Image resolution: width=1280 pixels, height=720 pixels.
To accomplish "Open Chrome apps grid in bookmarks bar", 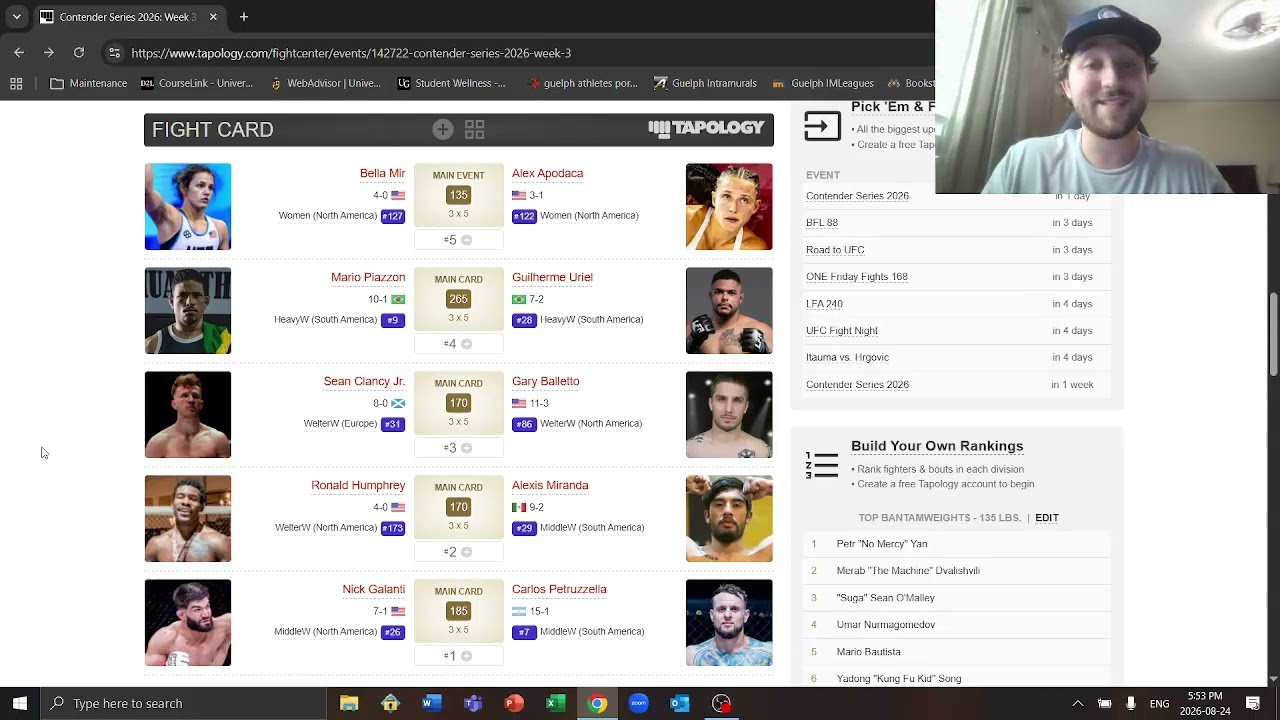I will click(16, 83).
